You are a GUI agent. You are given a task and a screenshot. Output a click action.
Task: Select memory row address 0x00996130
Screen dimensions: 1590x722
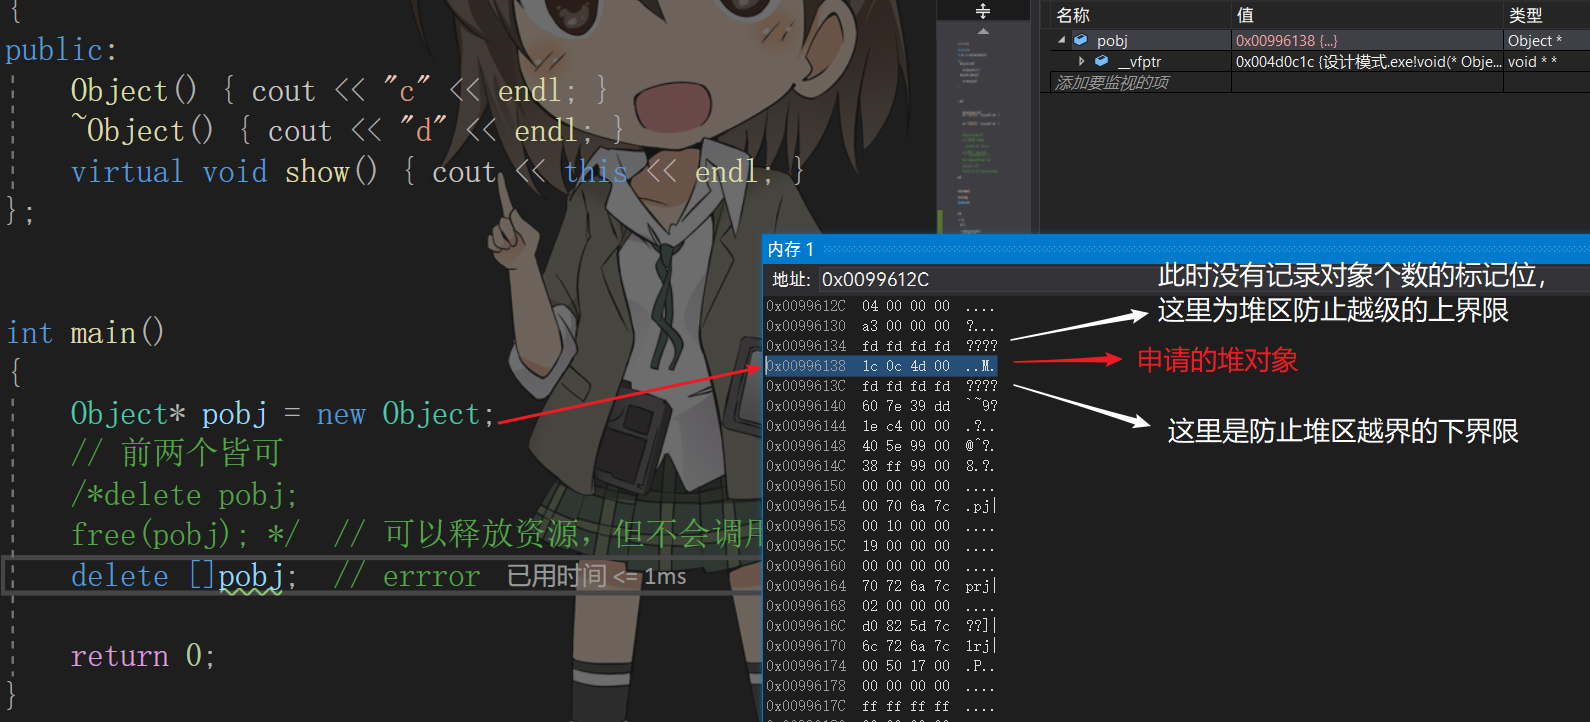tap(806, 326)
